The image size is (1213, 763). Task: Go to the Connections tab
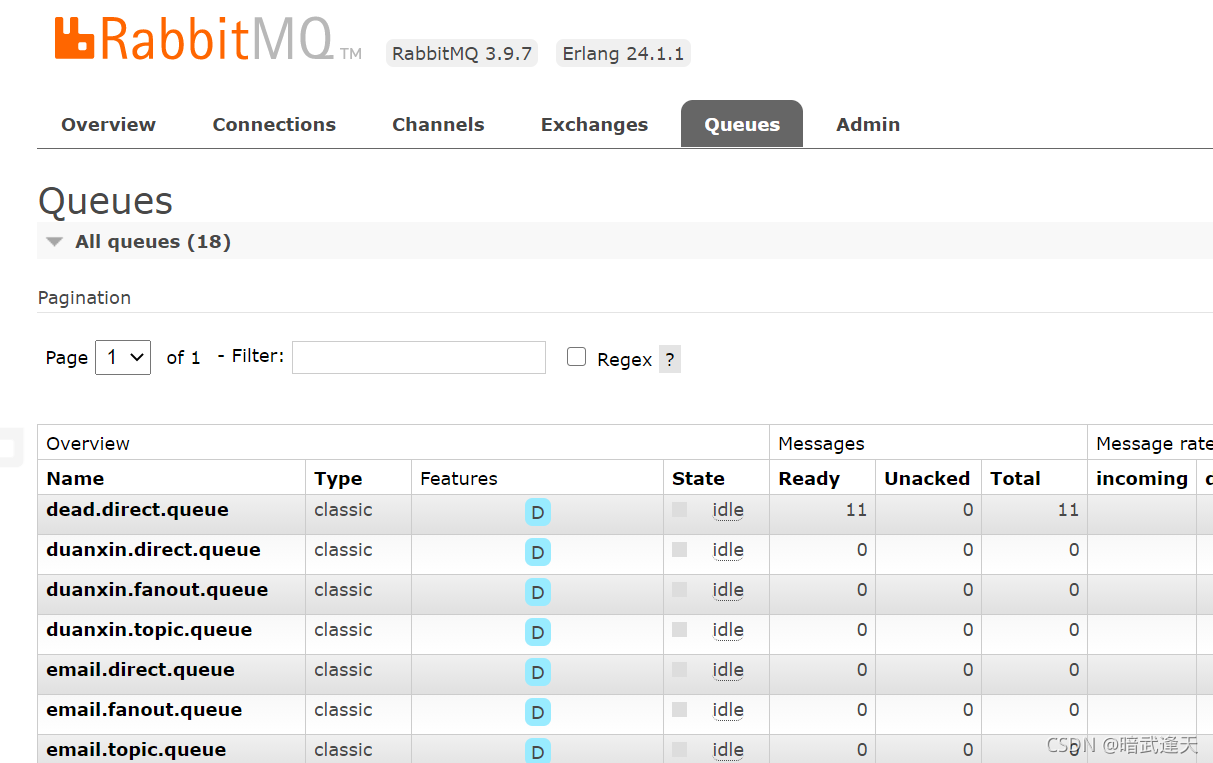tap(274, 125)
